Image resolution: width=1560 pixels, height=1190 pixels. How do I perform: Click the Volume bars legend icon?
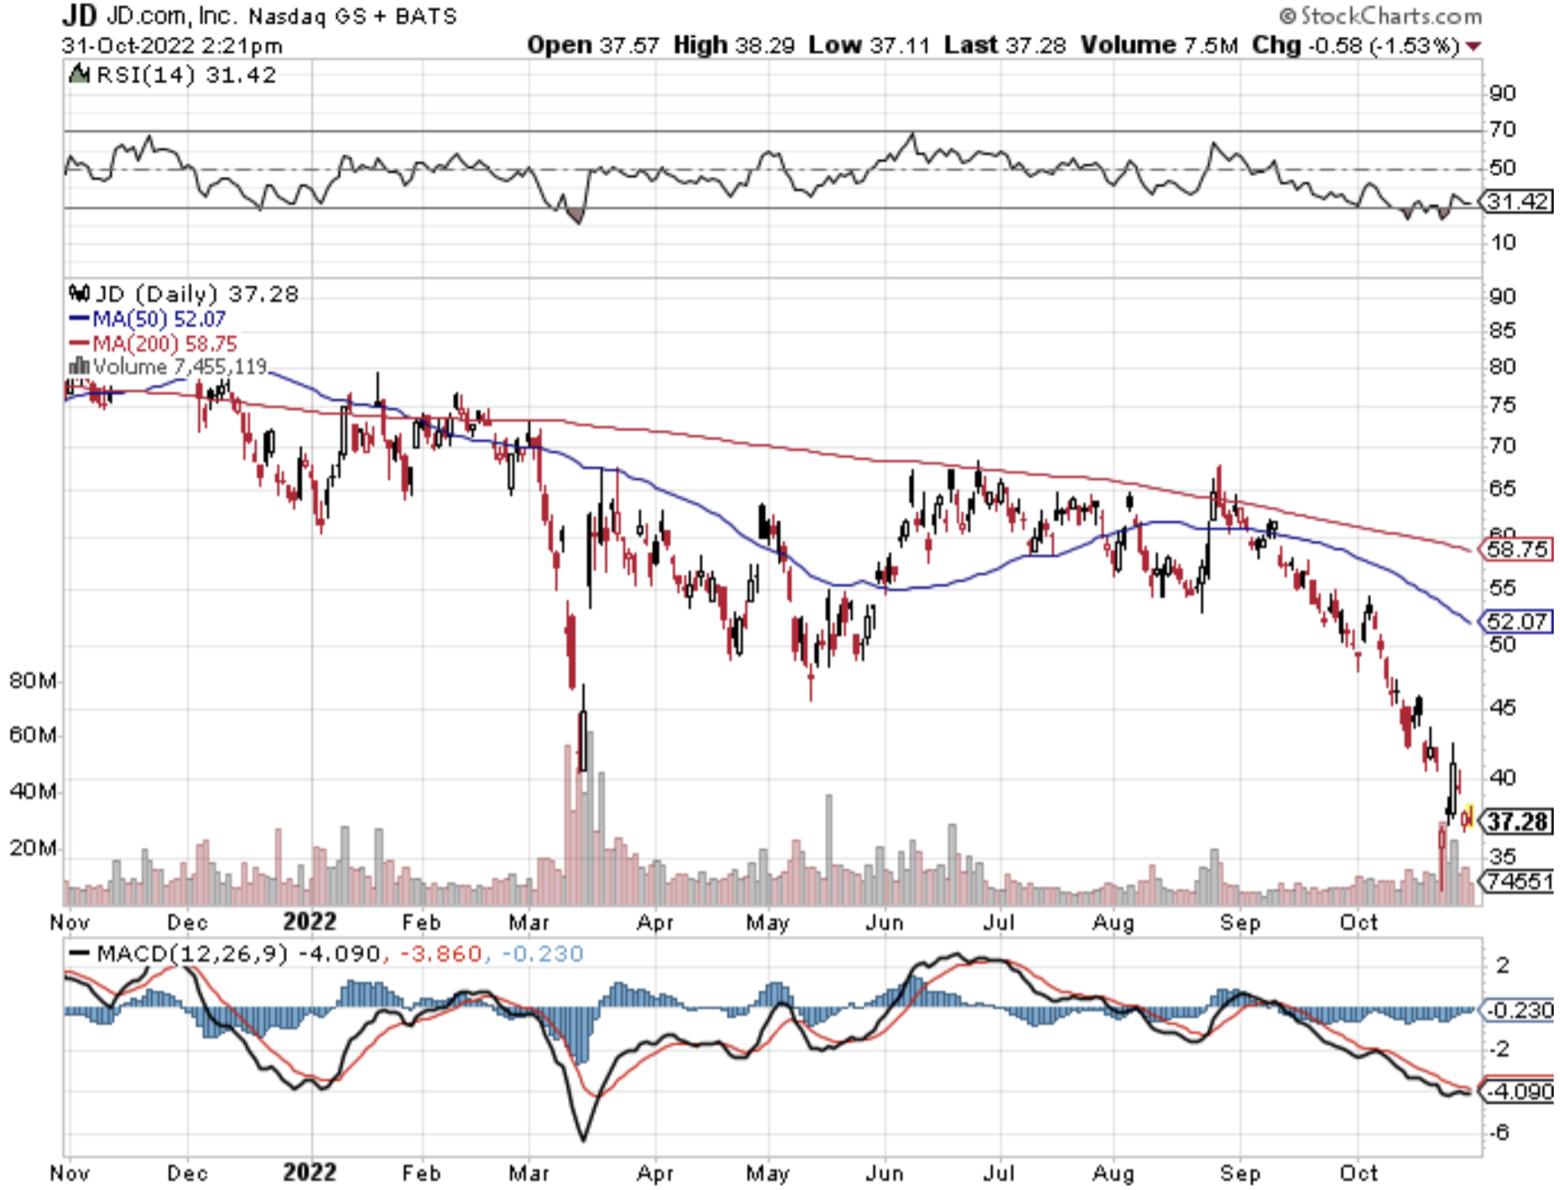coord(78,366)
